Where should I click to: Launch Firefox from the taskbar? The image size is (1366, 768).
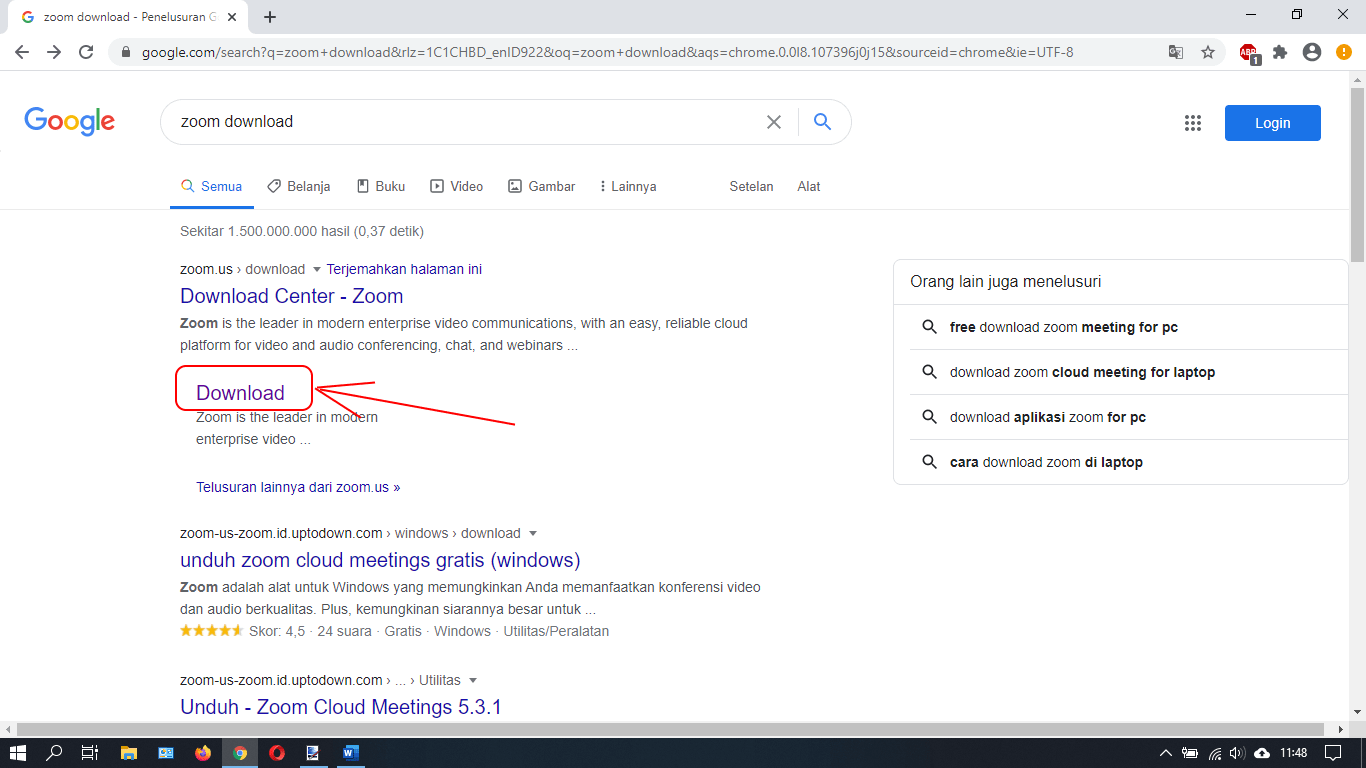click(x=203, y=753)
